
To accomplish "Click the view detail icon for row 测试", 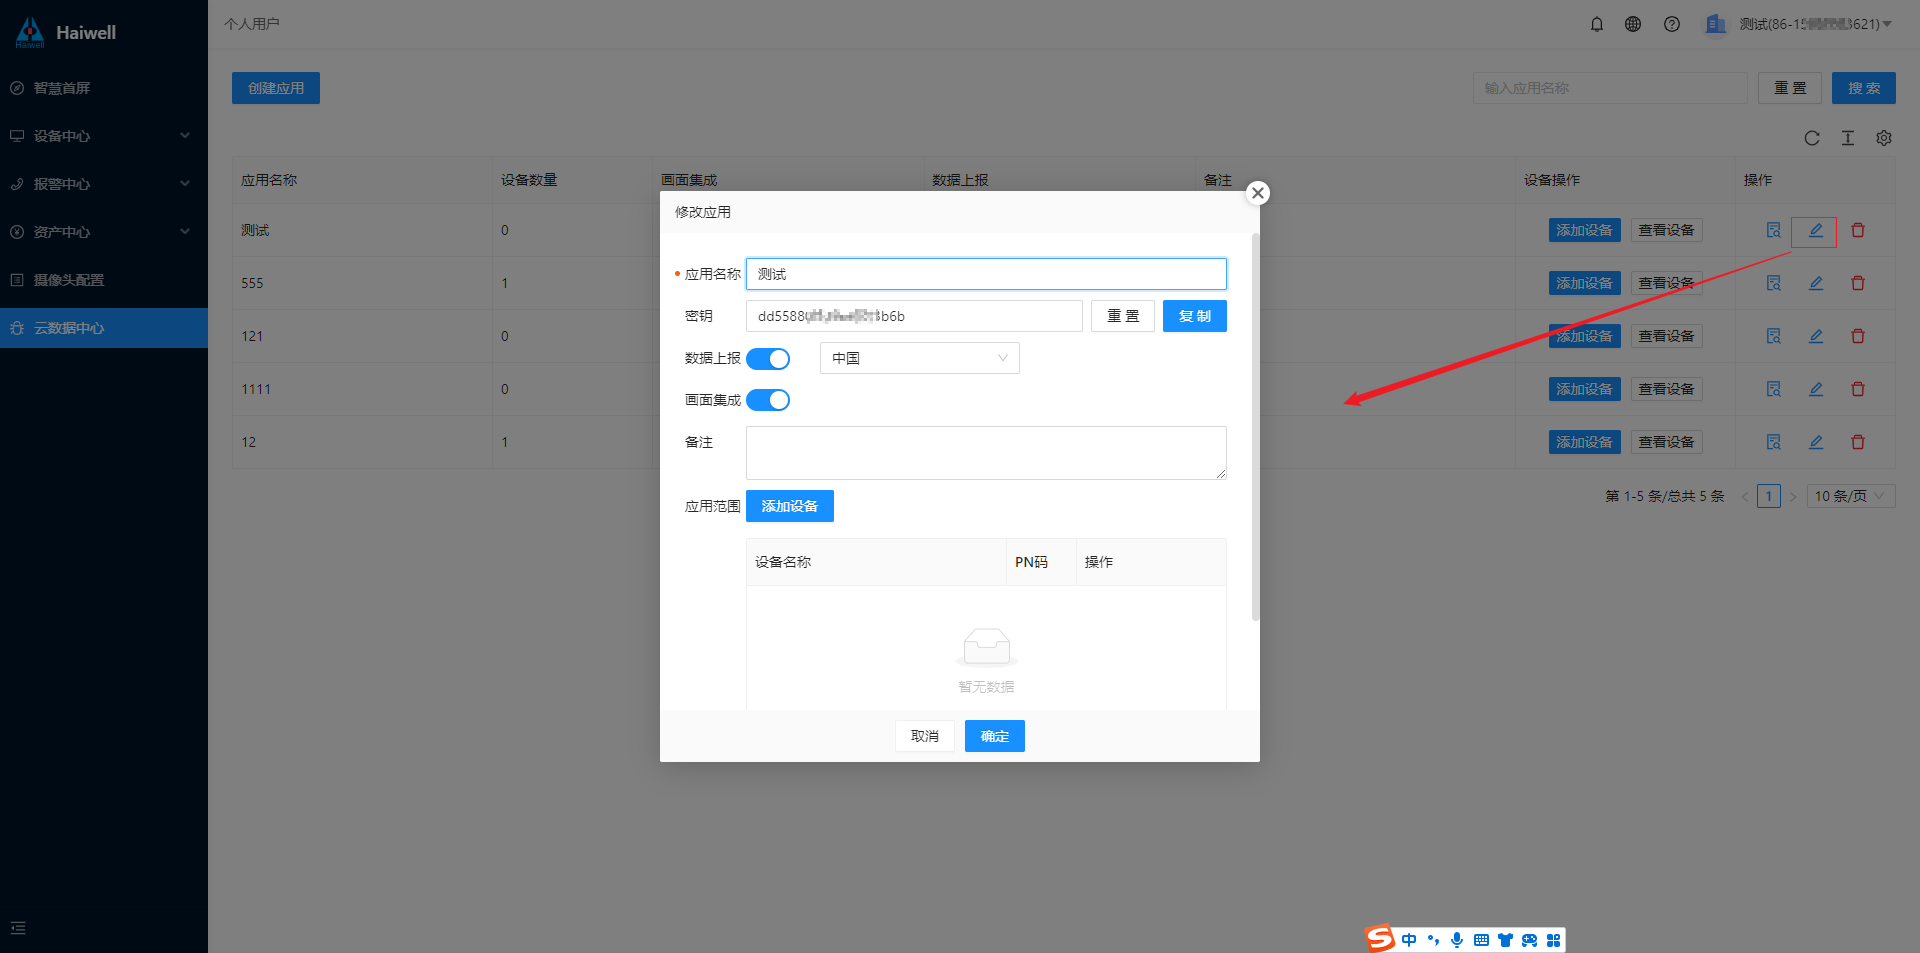I will 1774,230.
